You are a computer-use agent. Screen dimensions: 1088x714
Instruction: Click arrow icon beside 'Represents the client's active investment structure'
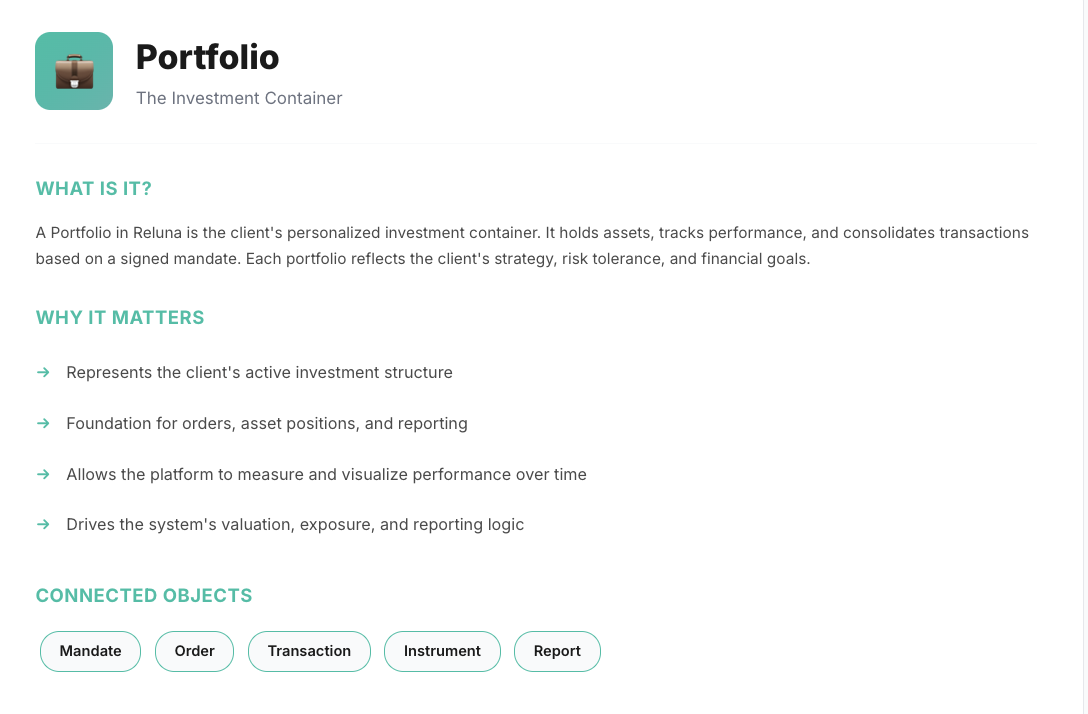tap(43, 372)
